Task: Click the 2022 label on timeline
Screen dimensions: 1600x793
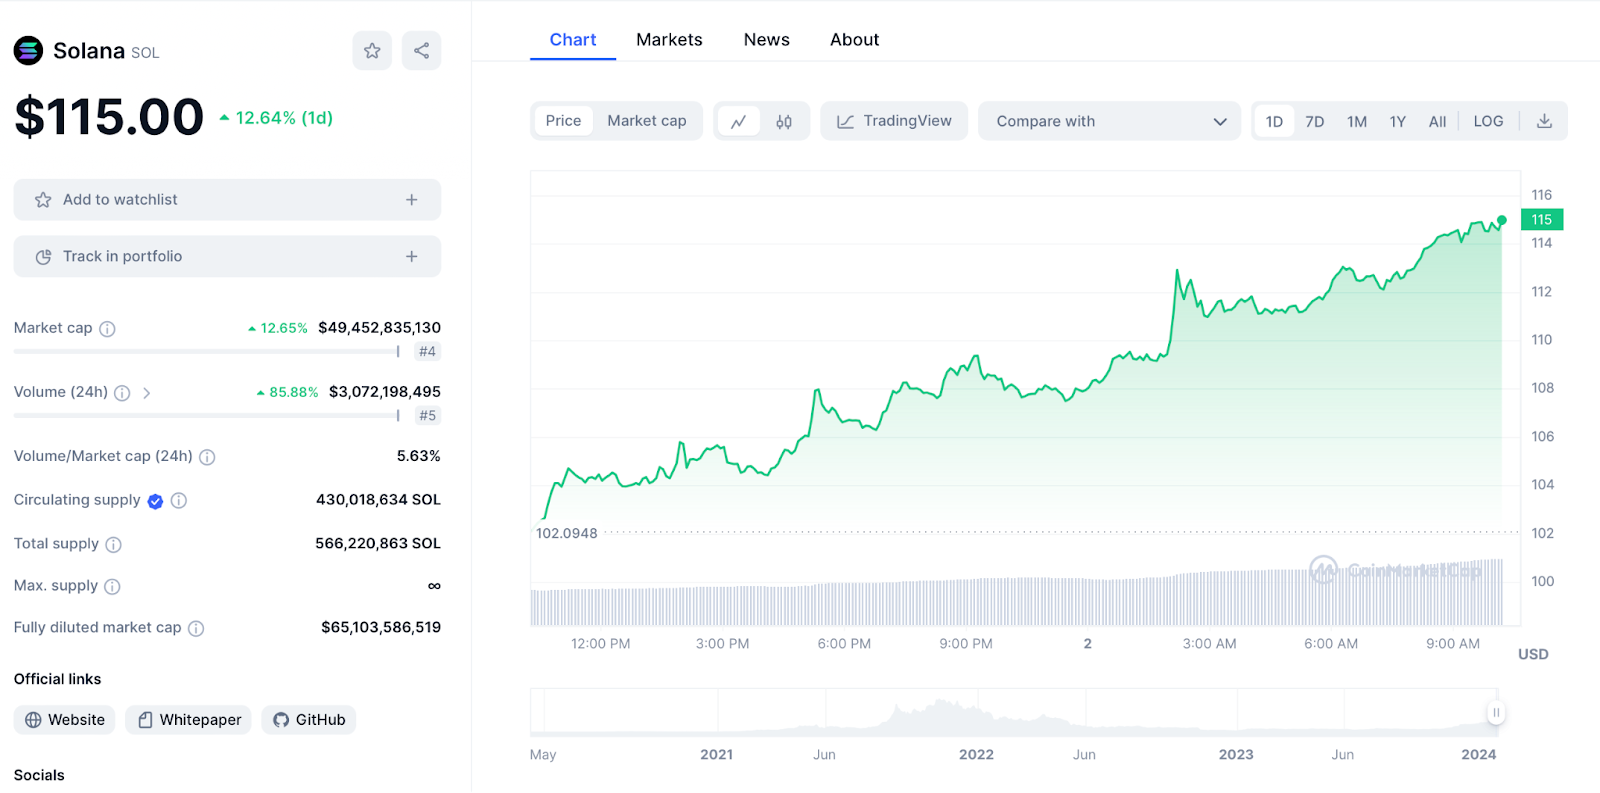Action: pyautogui.click(x=976, y=755)
